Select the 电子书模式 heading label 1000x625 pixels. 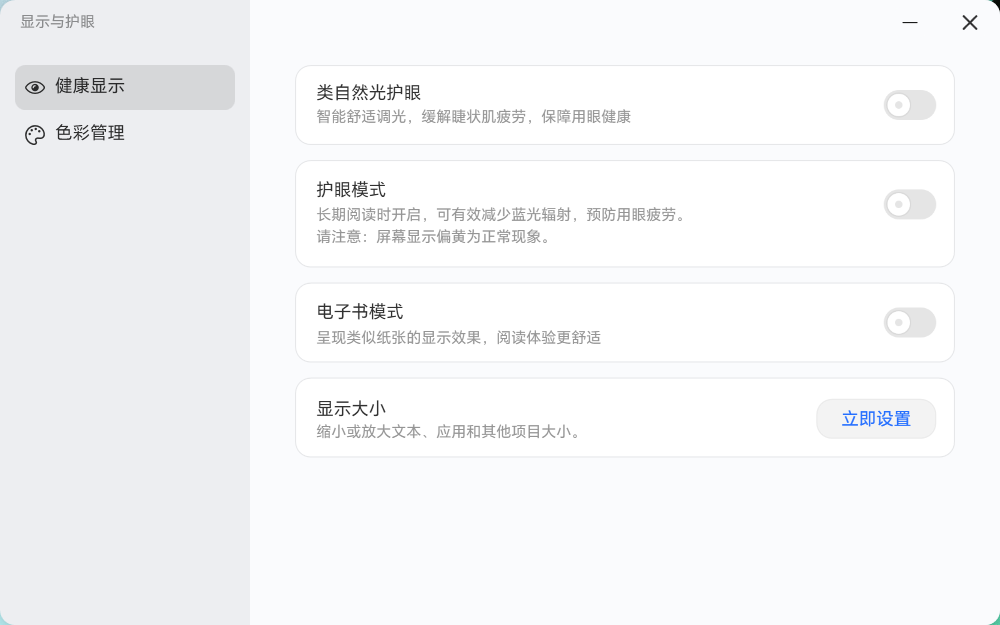[x=360, y=312]
